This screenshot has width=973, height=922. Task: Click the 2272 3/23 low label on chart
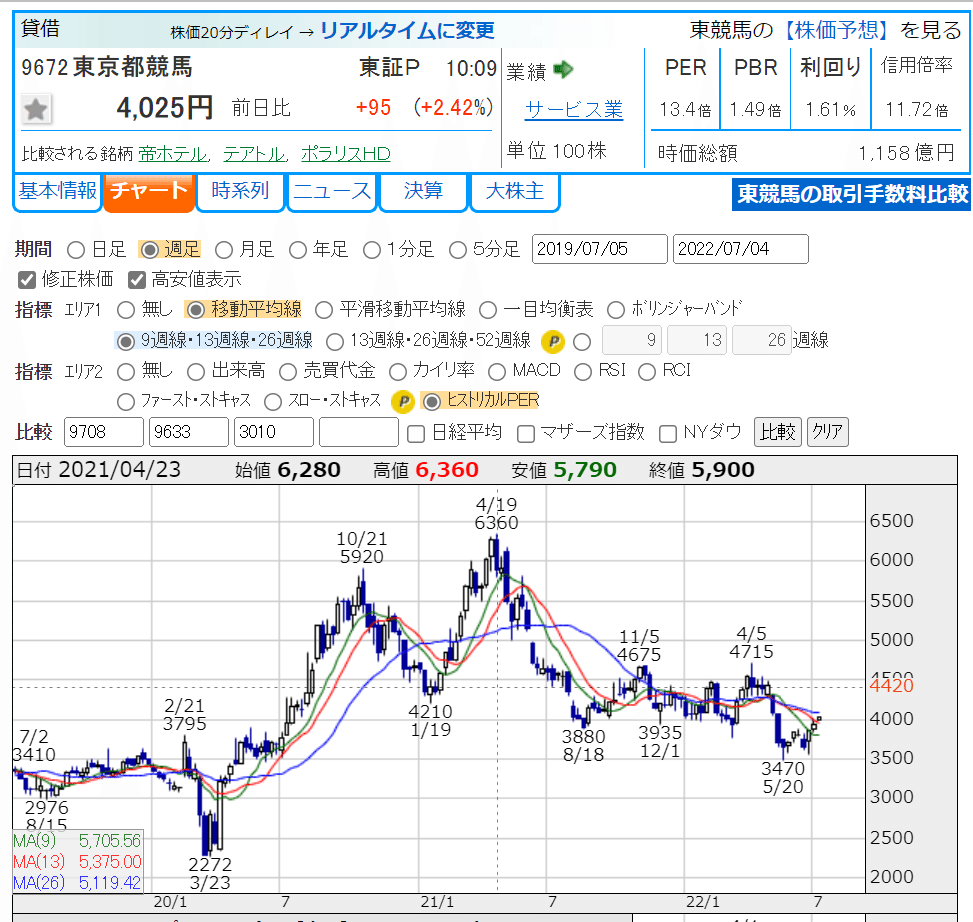210,874
